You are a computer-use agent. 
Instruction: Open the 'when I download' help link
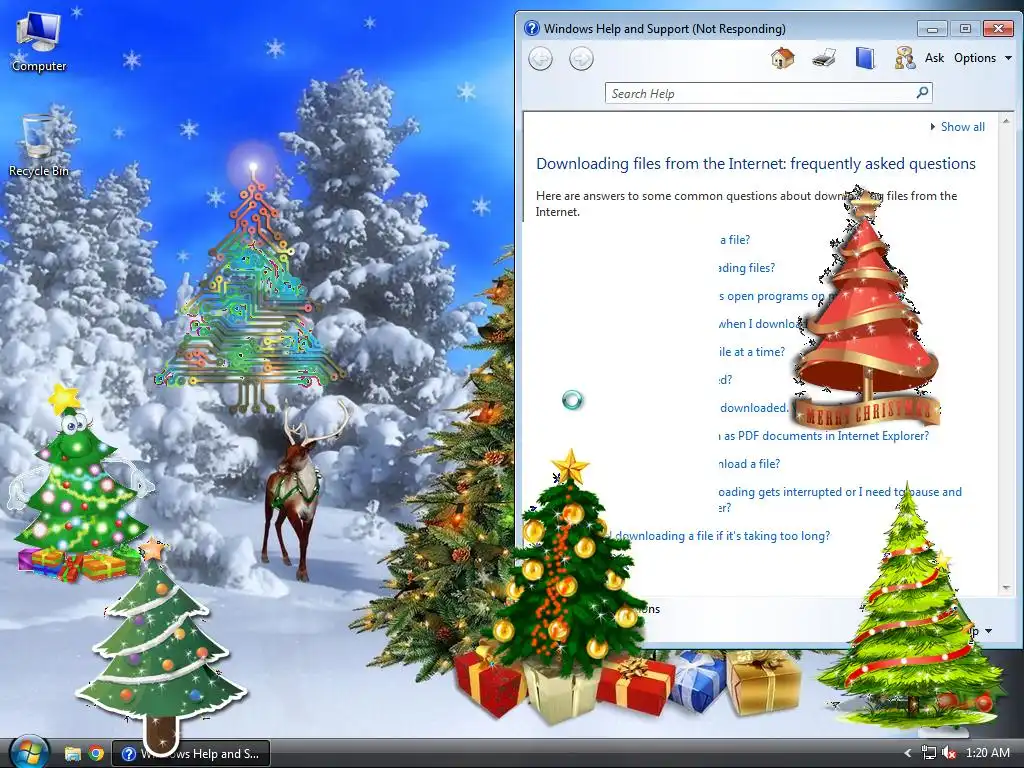tap(761, 323)
